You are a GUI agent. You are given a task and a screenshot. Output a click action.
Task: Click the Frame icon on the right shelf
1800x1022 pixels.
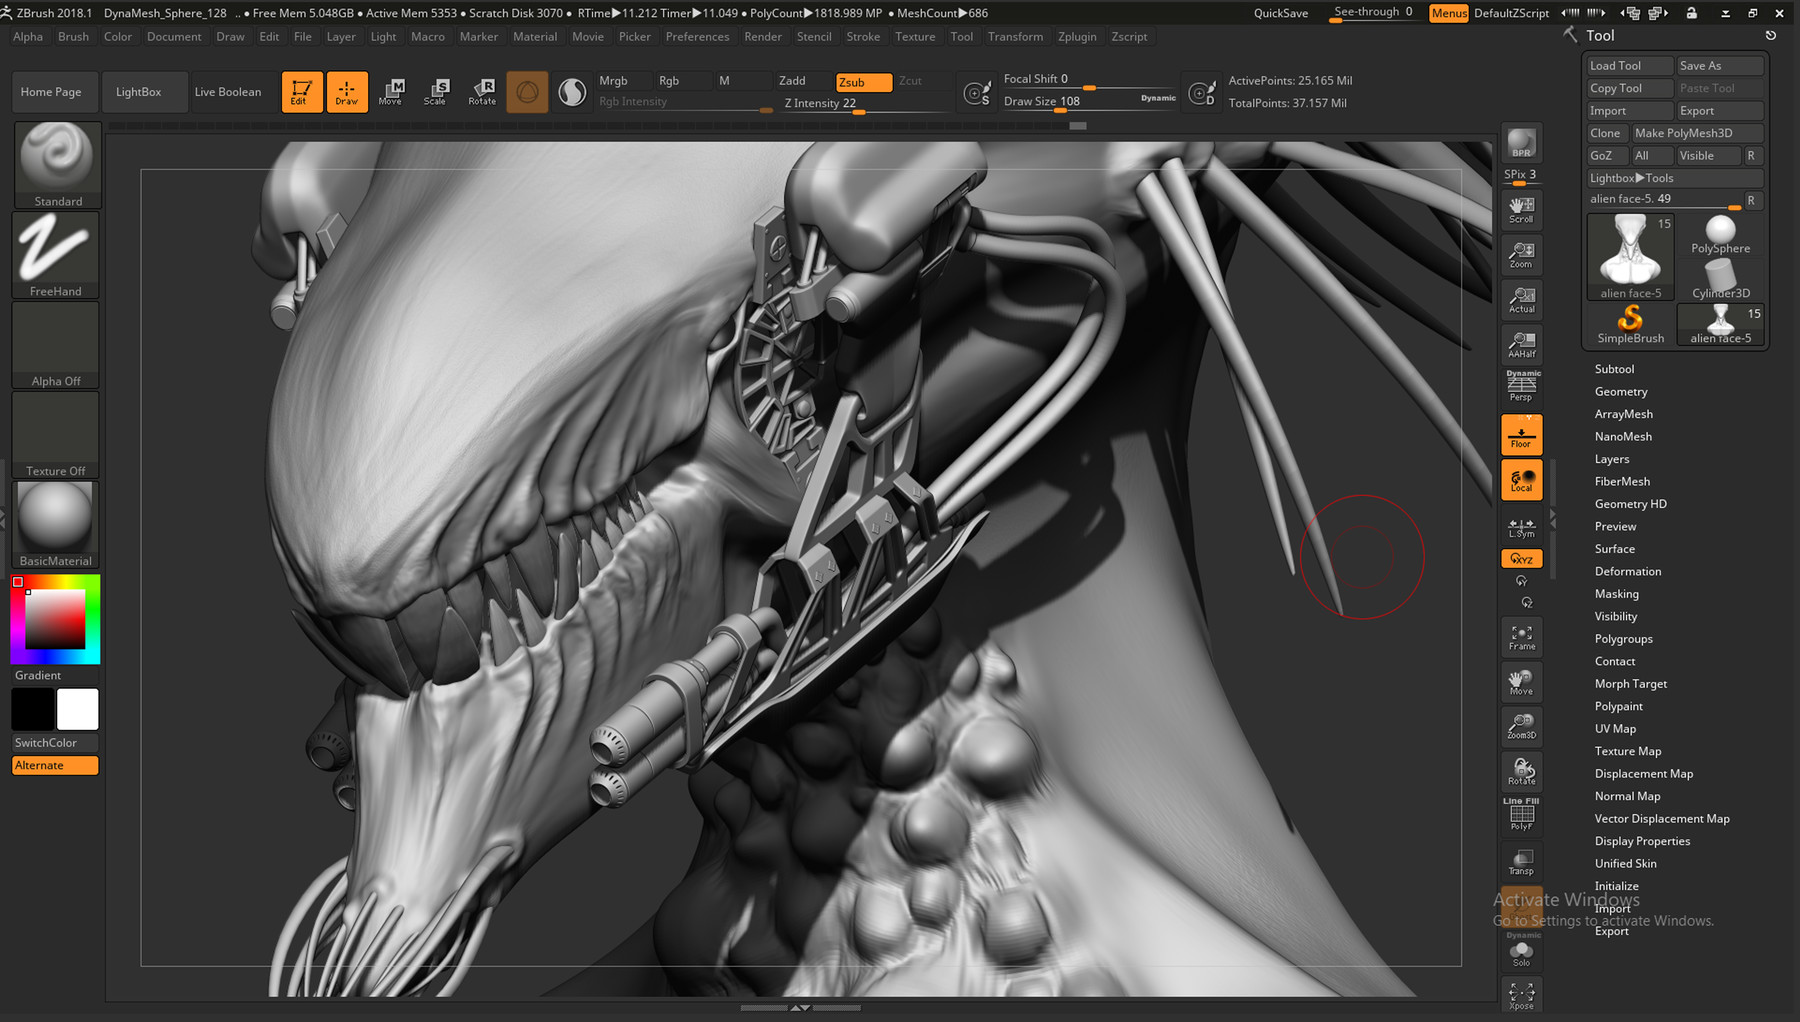pyautogui.click(x=1521, y=636)
